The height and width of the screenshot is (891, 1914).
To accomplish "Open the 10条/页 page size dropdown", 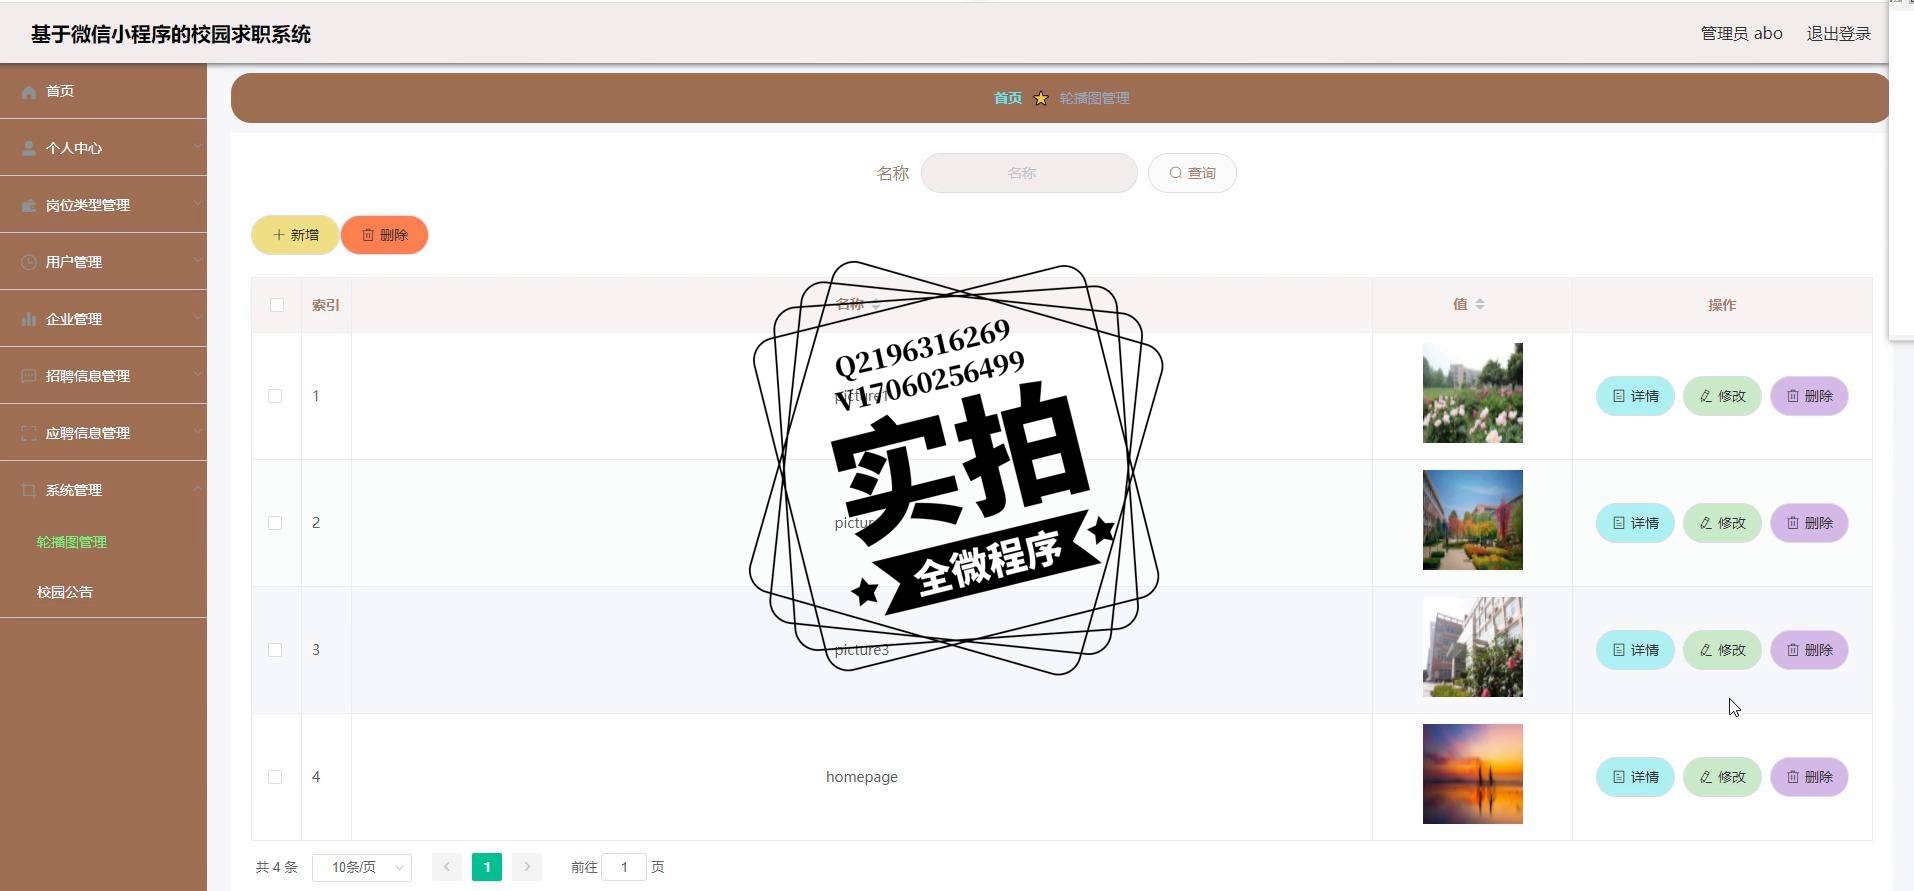I will click(x=362, y=867).
